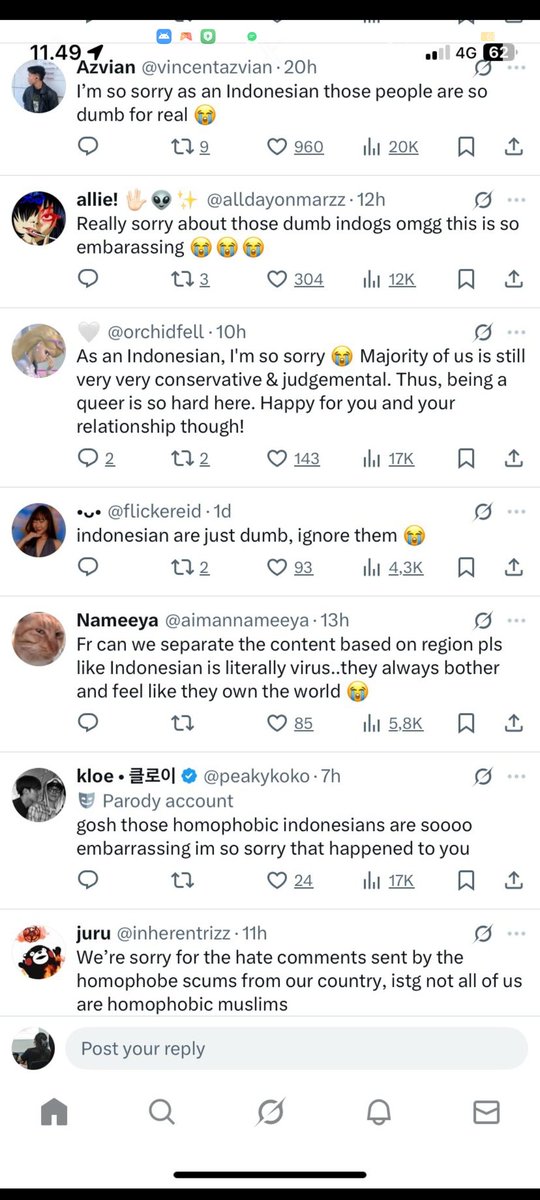Open more options on Azvian's reply
The height and width of the screenshot is (1200, 540).
516,67
